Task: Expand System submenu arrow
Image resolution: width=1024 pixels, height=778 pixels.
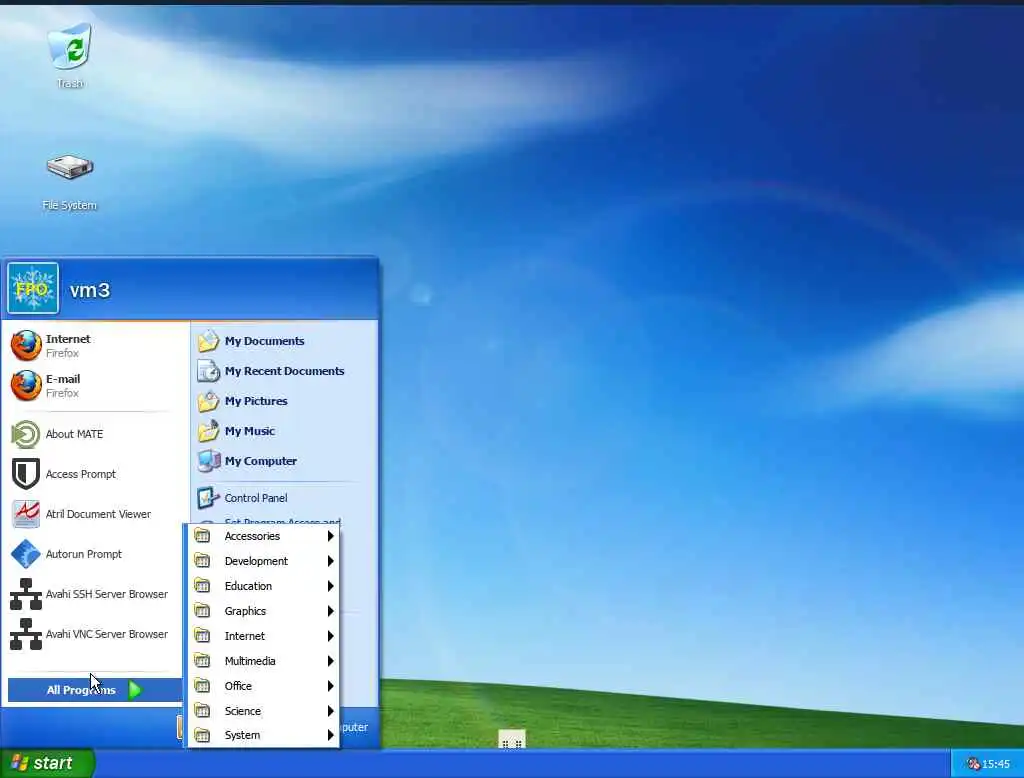Action: pos(330,736)
